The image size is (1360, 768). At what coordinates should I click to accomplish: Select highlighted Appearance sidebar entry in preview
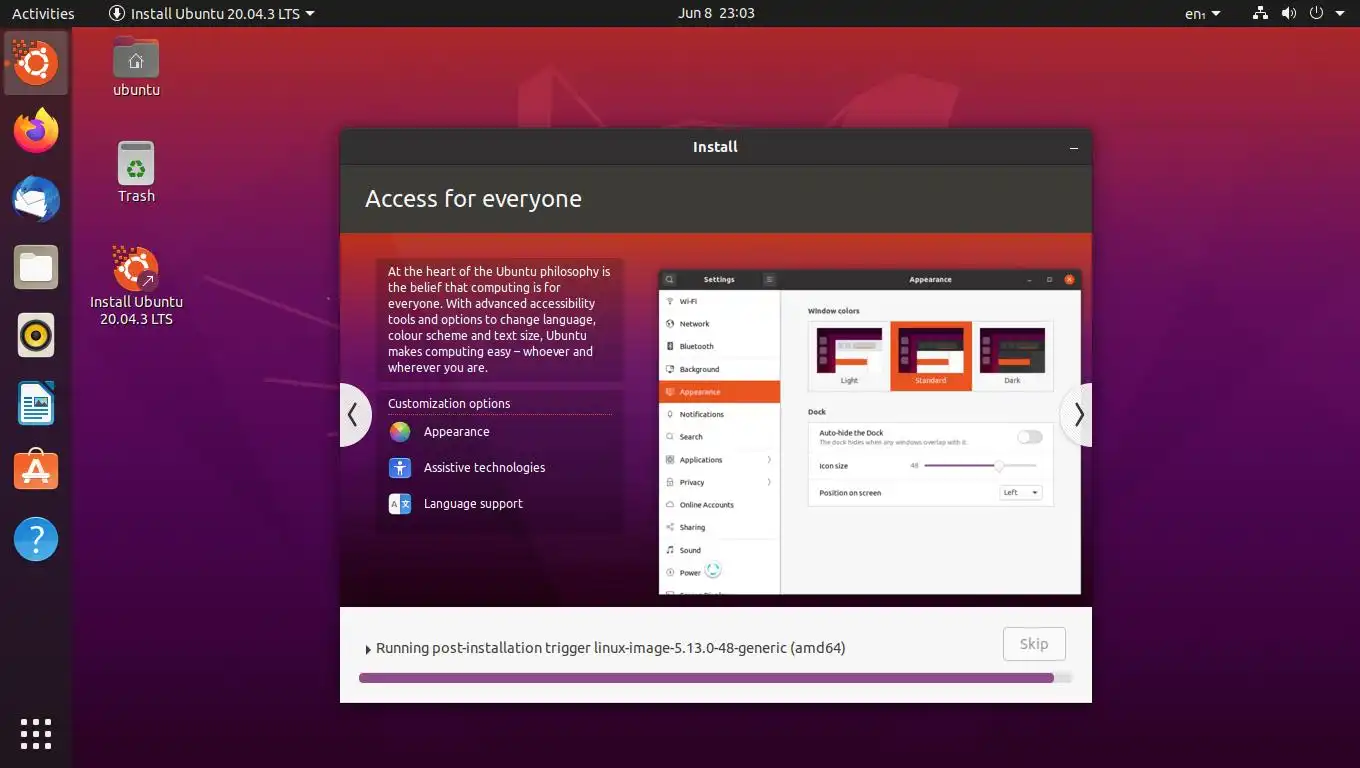[x=719, y=392]
